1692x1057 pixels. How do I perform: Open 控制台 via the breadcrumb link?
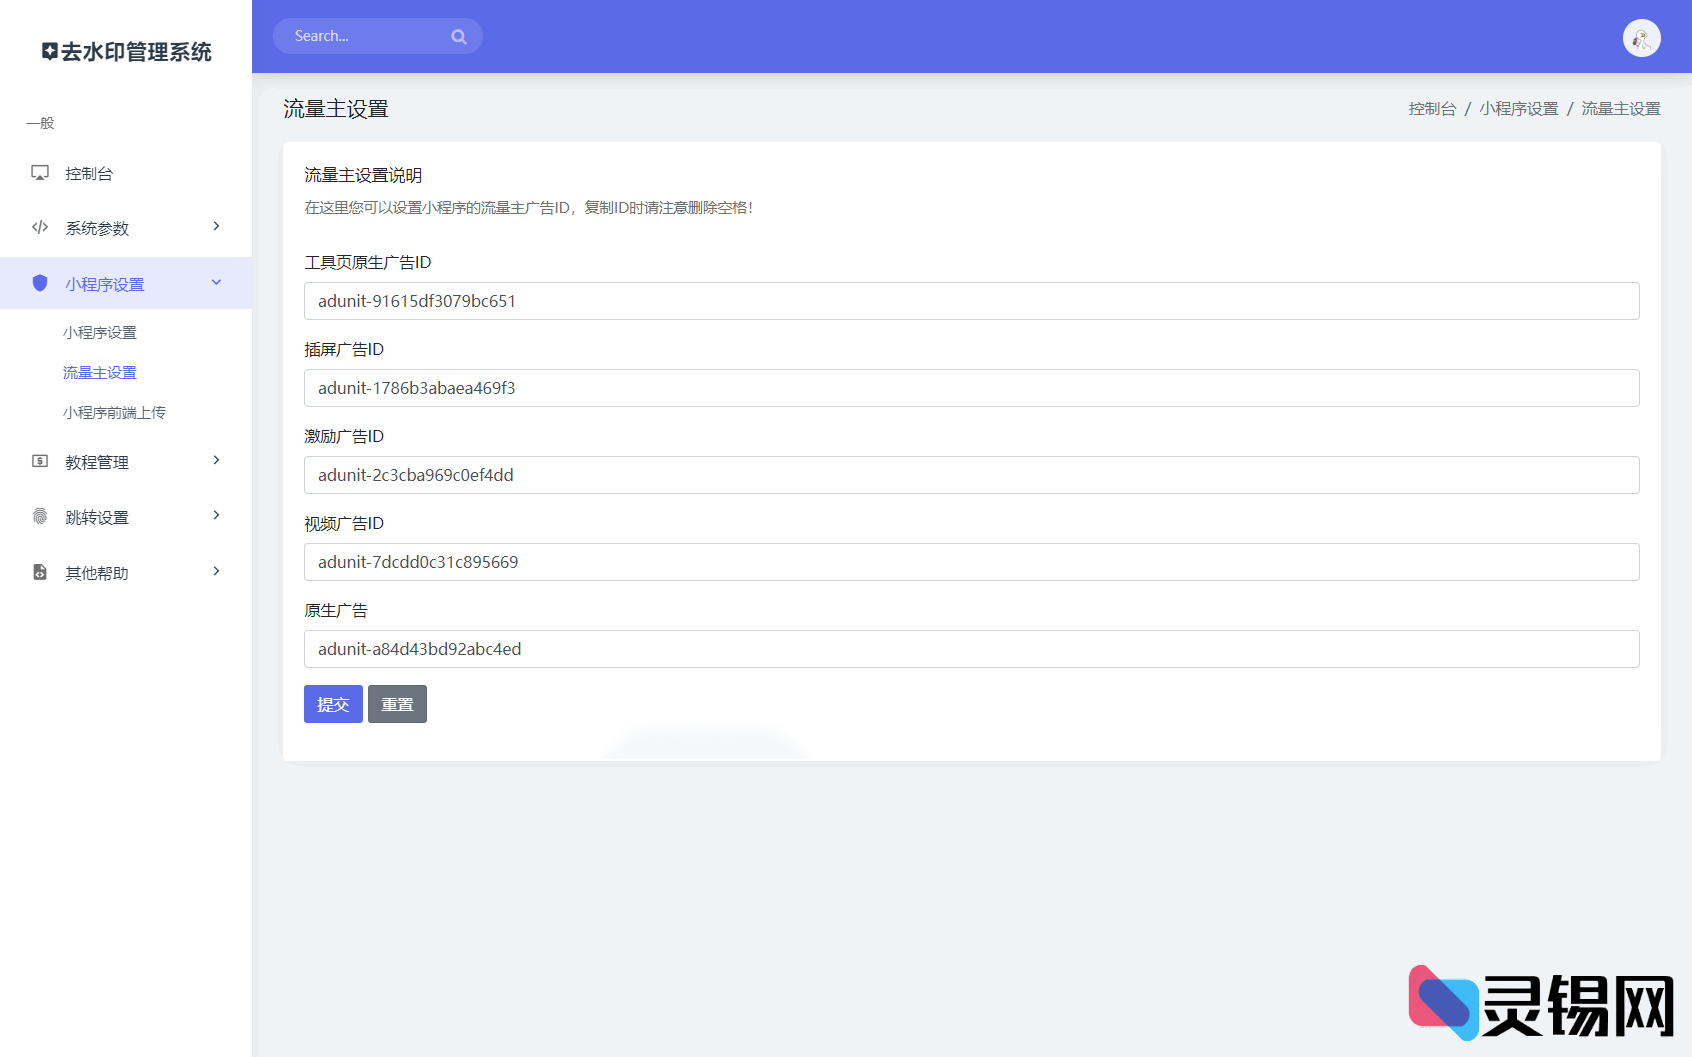(x=1432, y=108)
